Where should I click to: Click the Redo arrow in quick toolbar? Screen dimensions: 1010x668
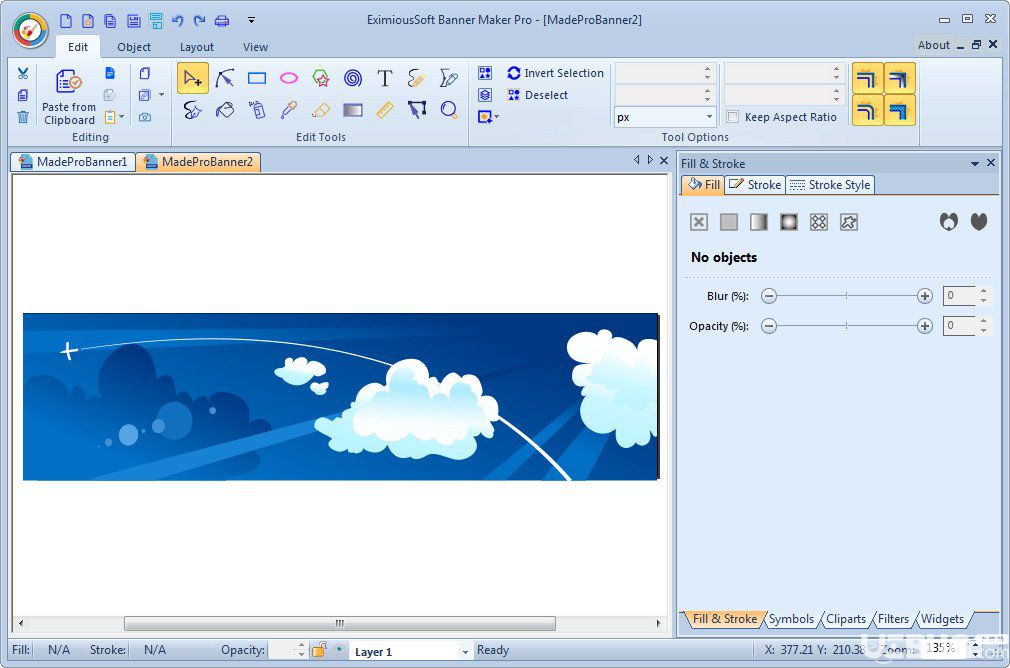coord(200,21)
